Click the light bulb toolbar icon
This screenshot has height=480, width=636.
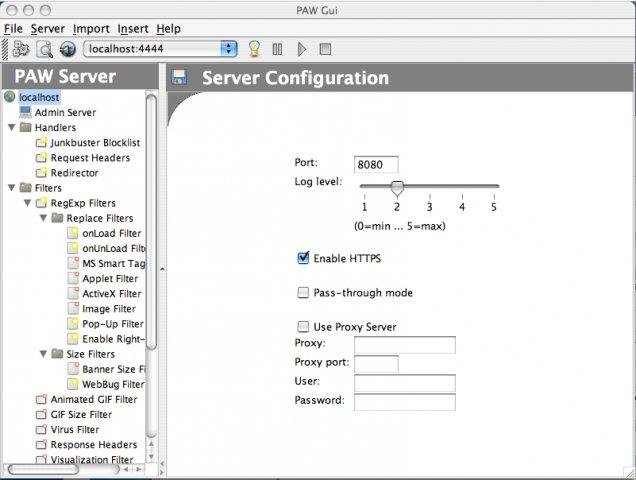click(x=254, y=49)
